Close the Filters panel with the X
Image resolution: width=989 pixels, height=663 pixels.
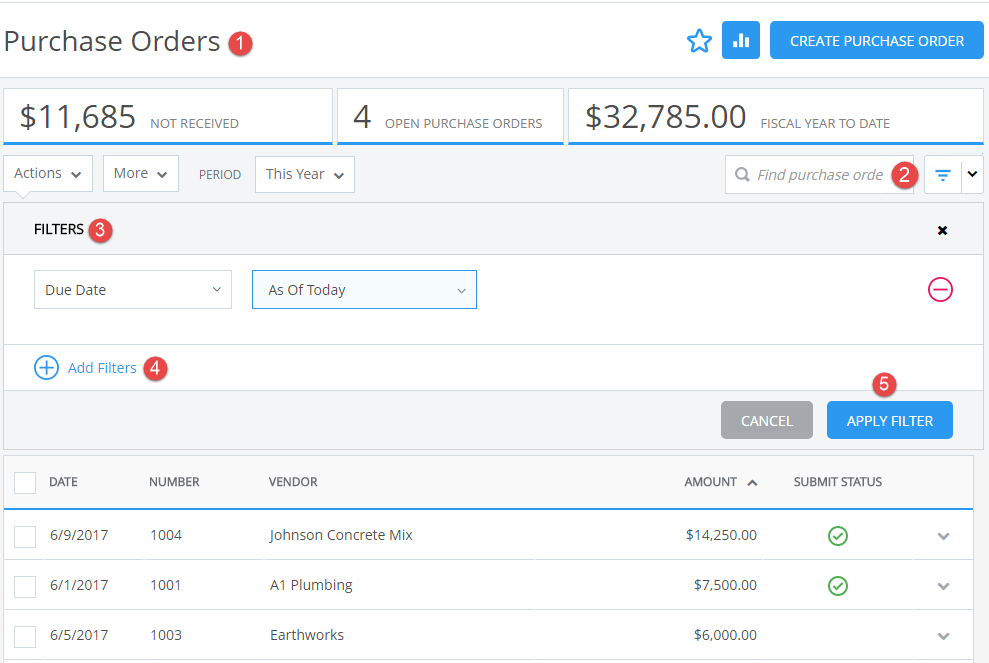[x=942, y=230]
